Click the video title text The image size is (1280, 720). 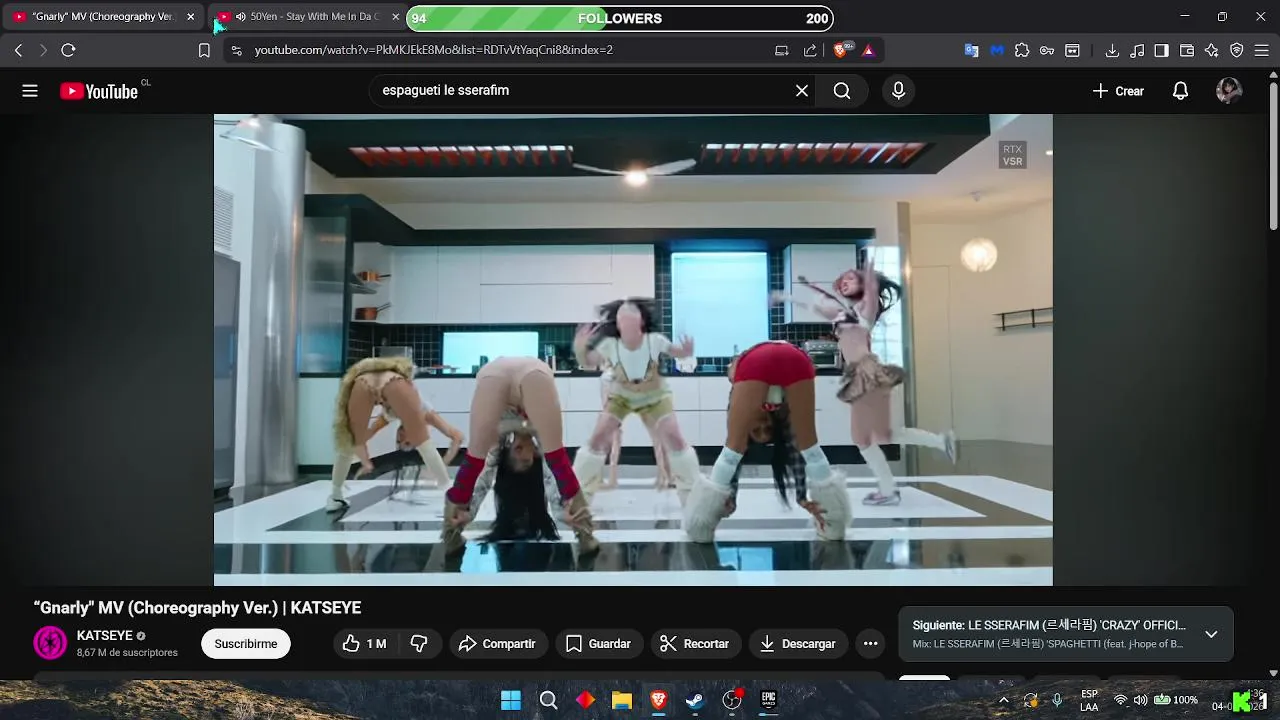tap(197, 608)
